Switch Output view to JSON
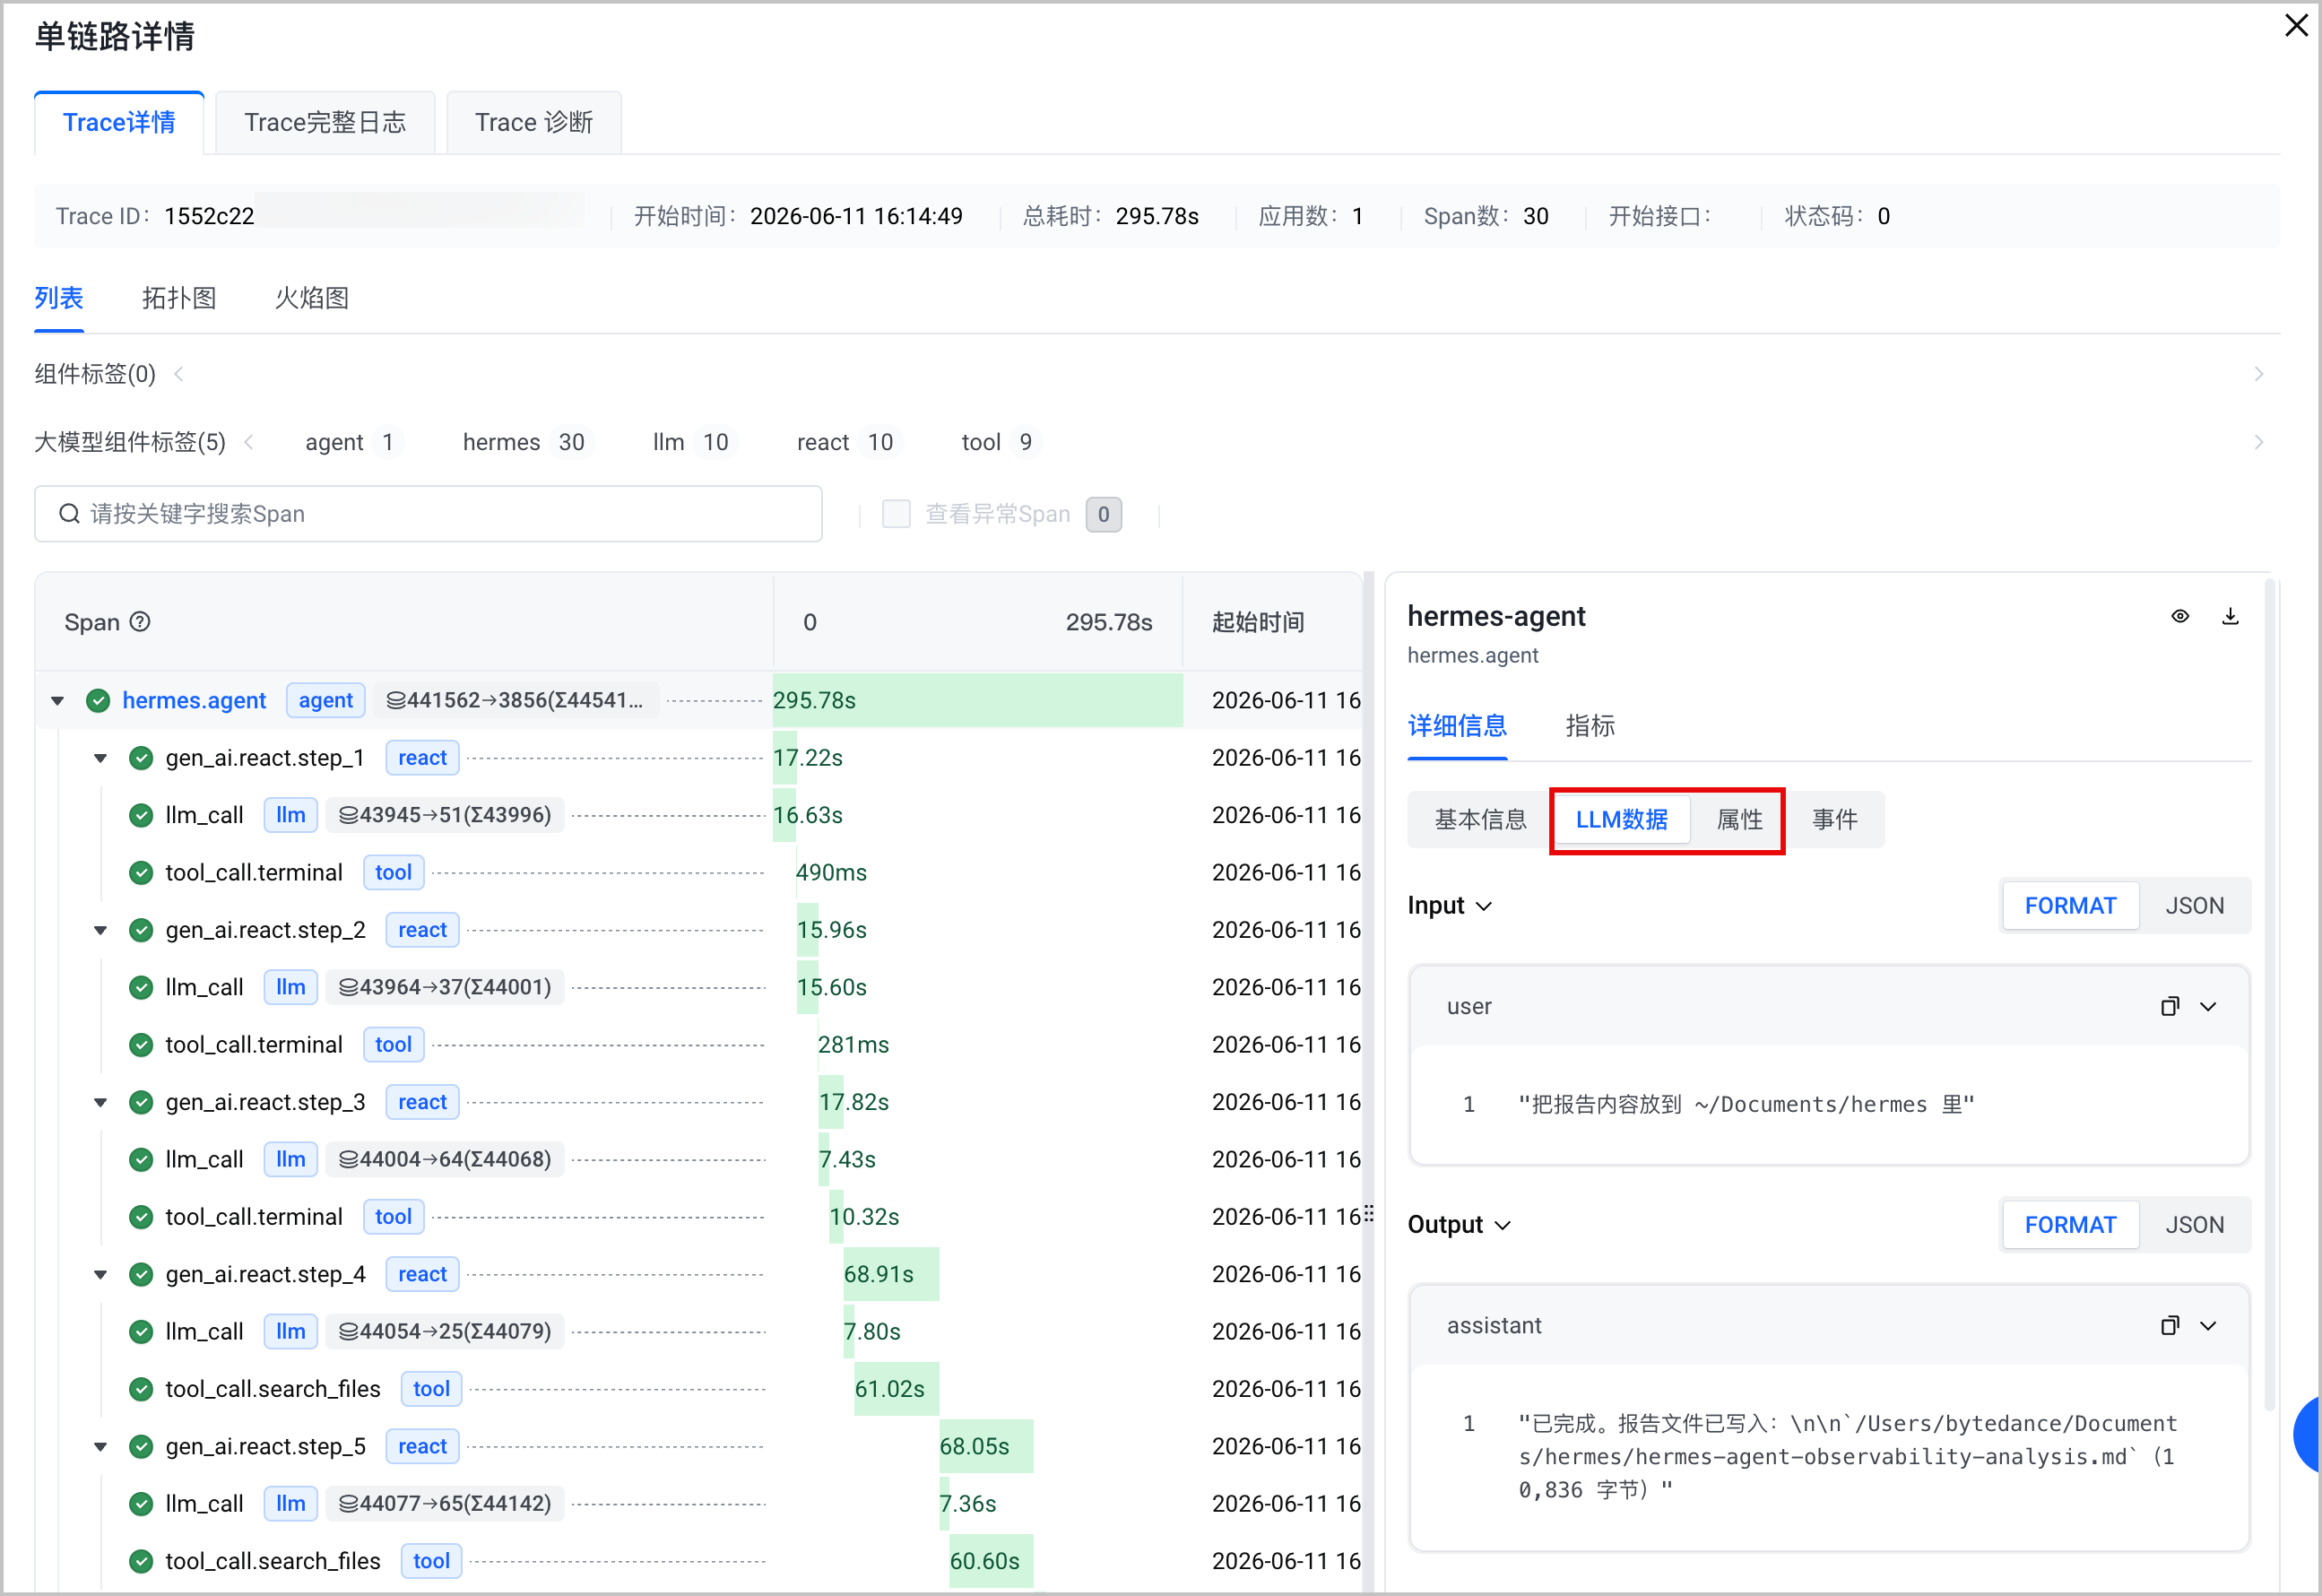The height and width of the screenshot is (1596, 2322). click(2194, 1225)
